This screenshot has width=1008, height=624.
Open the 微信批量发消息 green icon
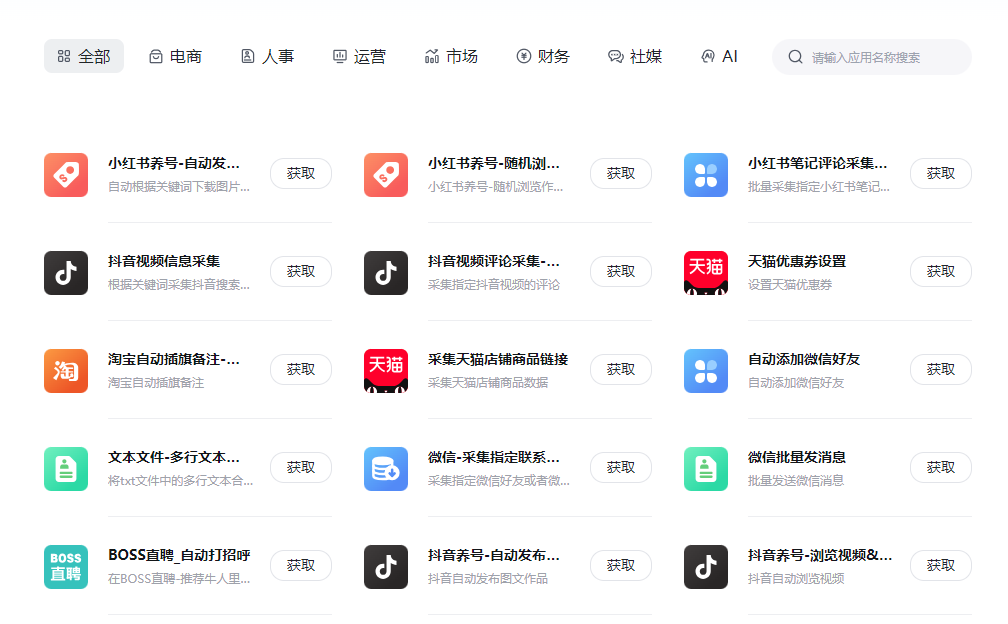(x=705, y=469)
